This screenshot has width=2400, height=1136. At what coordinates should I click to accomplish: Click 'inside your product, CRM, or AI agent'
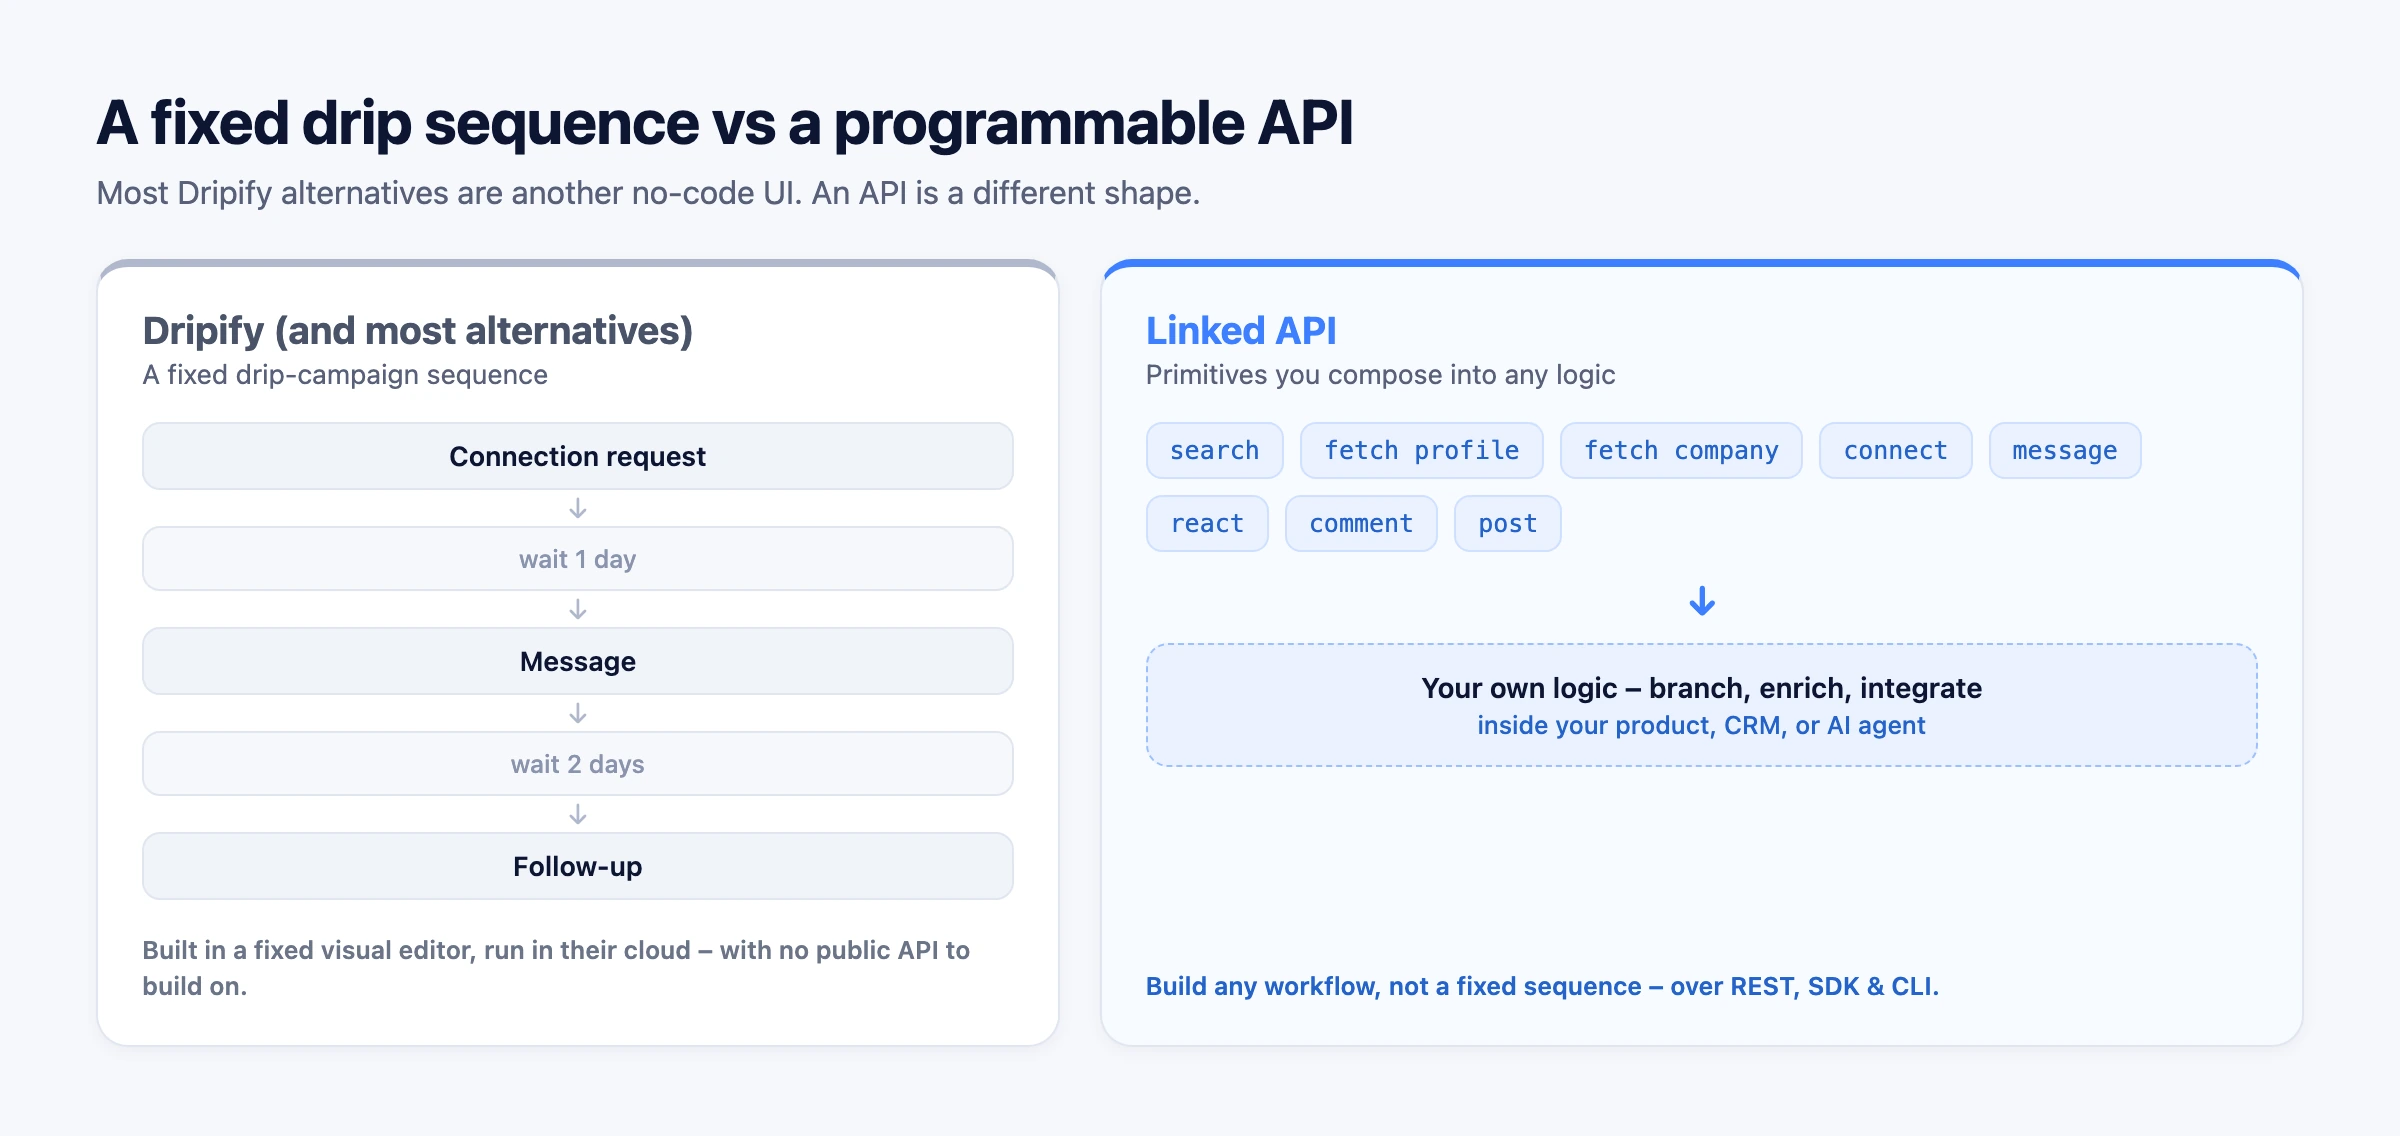pyautogui.click(x=1701, y=726)
